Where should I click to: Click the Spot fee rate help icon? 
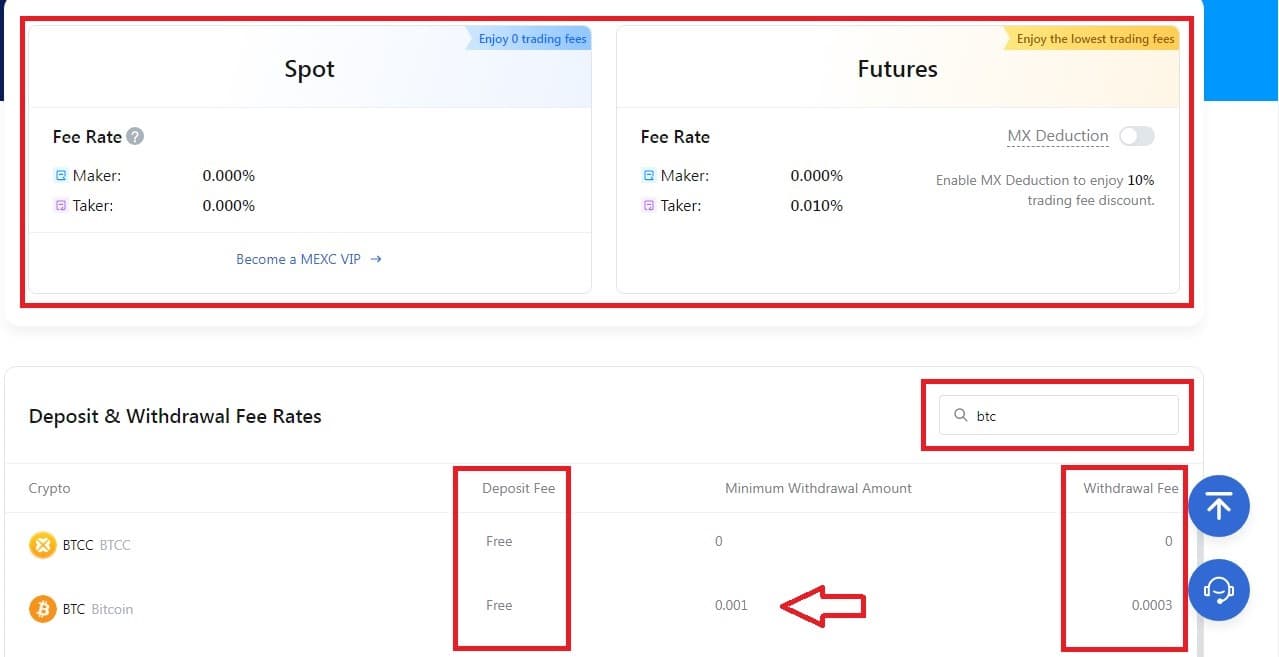pos(135,137)
